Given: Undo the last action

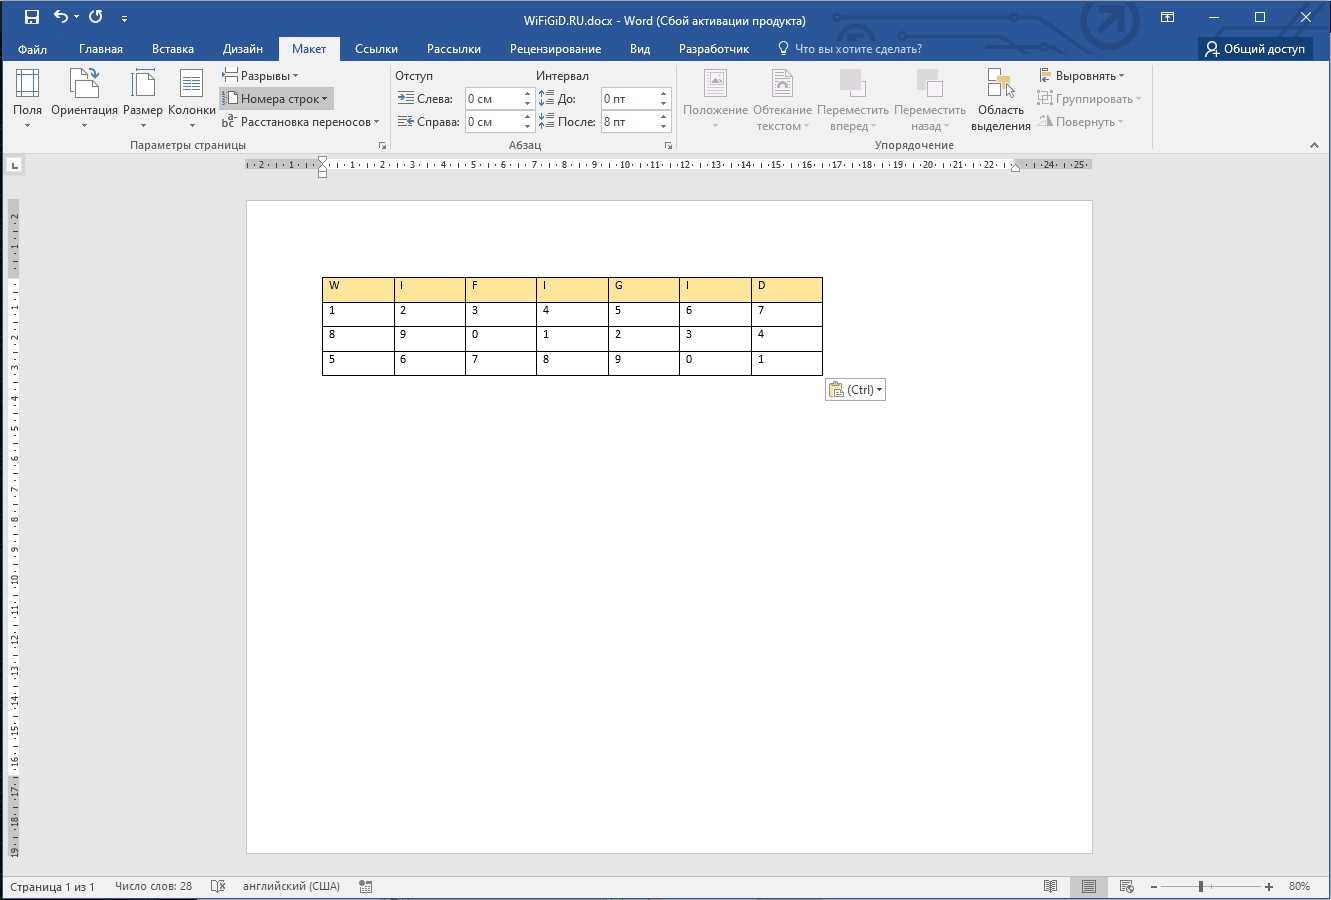Looking at the screenshot, I should coord(61,17).
